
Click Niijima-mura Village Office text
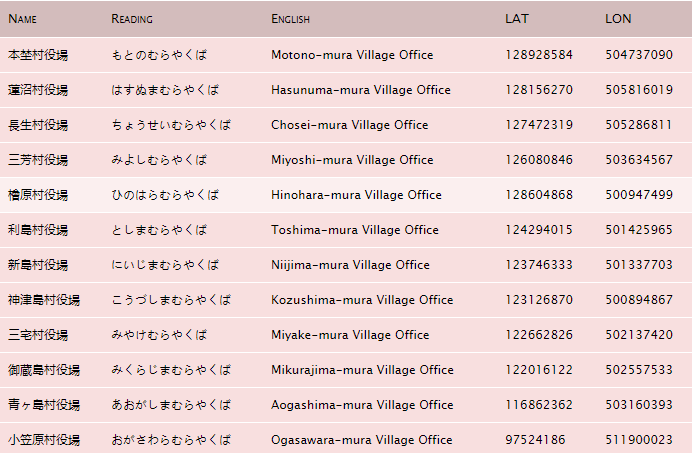tap(350, 265)
